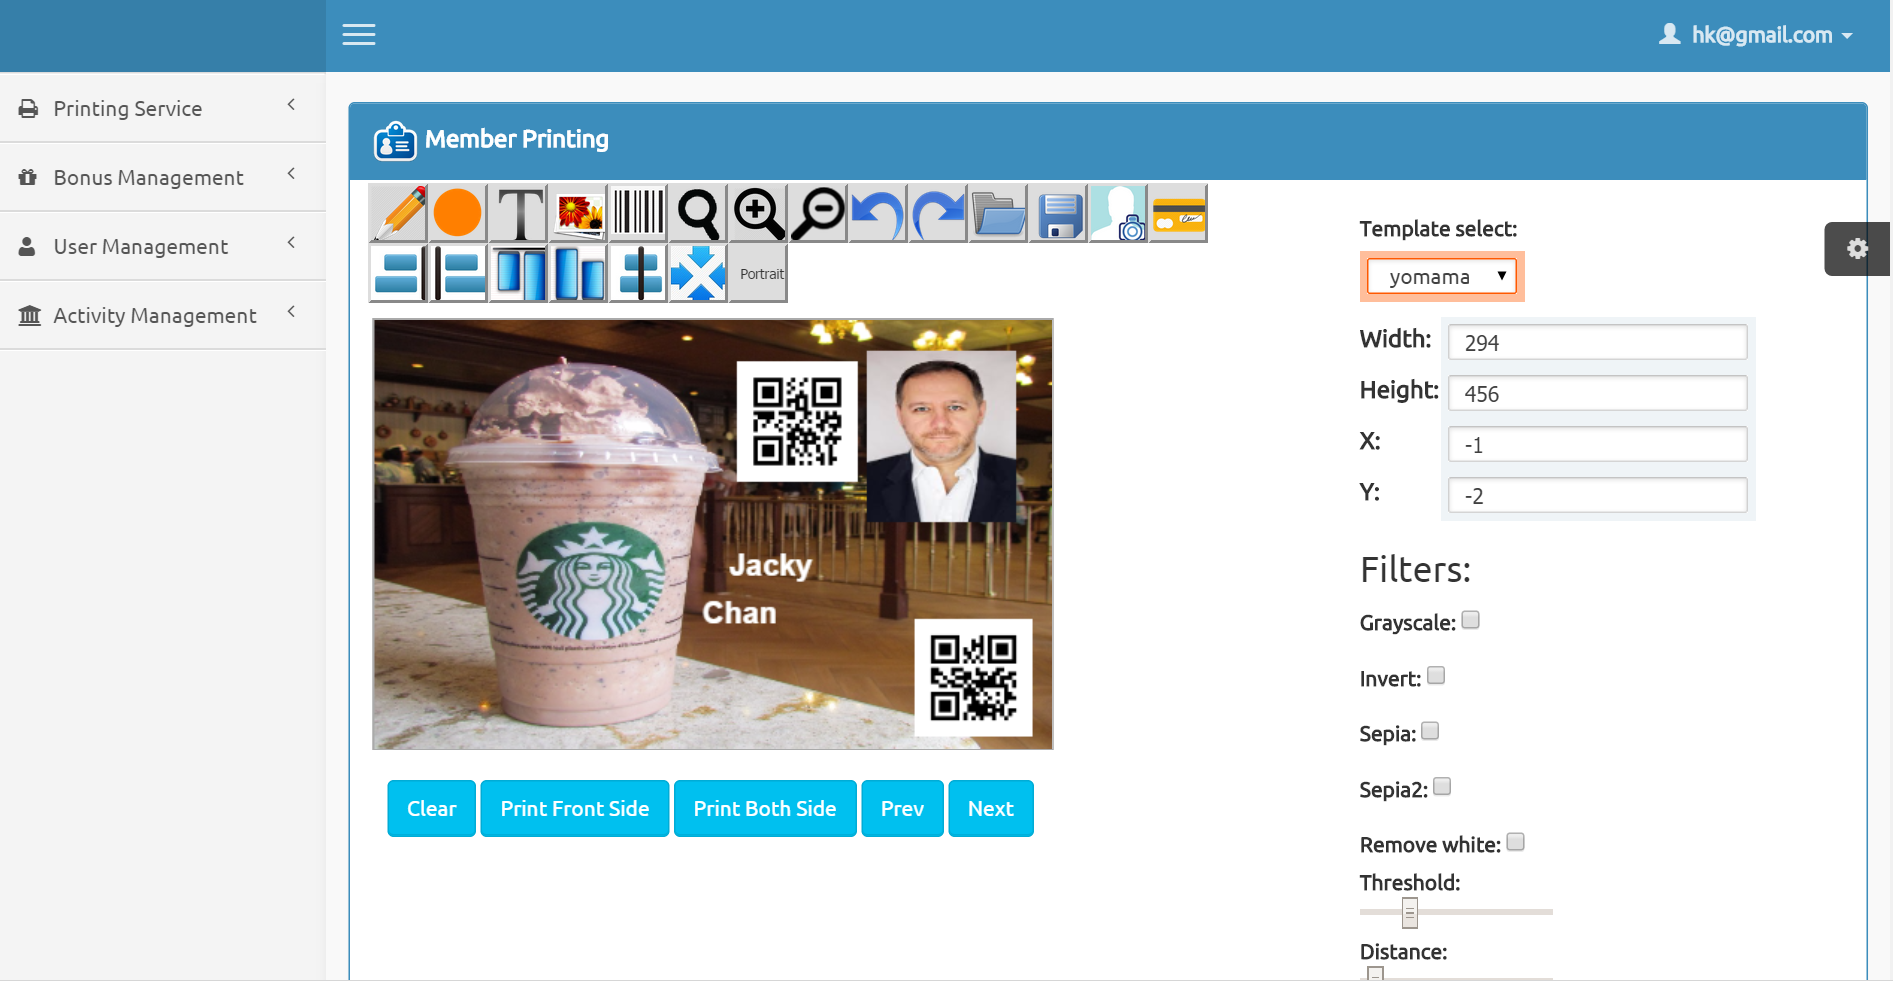Click the blue arrows center-all icon
This screenshot has width=1893, height=981.
(698, 273)
